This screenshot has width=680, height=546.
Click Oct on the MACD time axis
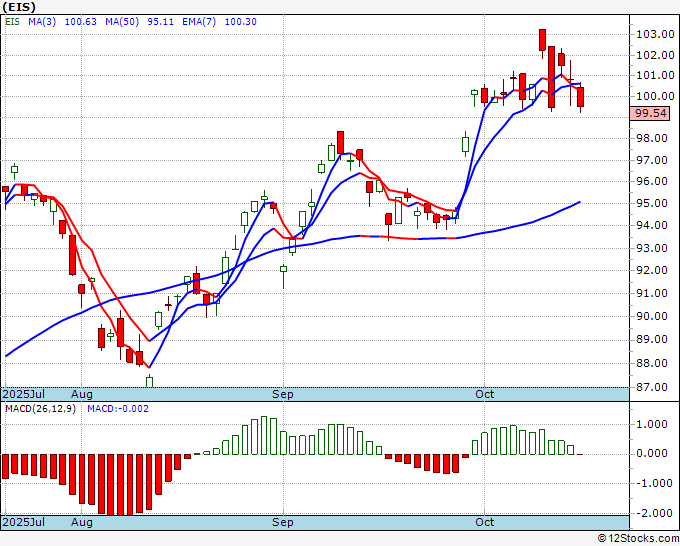484,522
